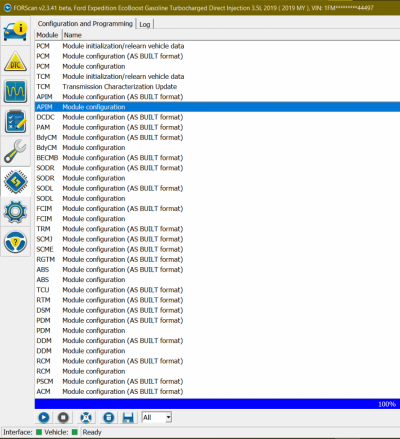This screenshot has width=400, height=439.
Task: Open the Tests checklist section
Action: click(15, 121)
